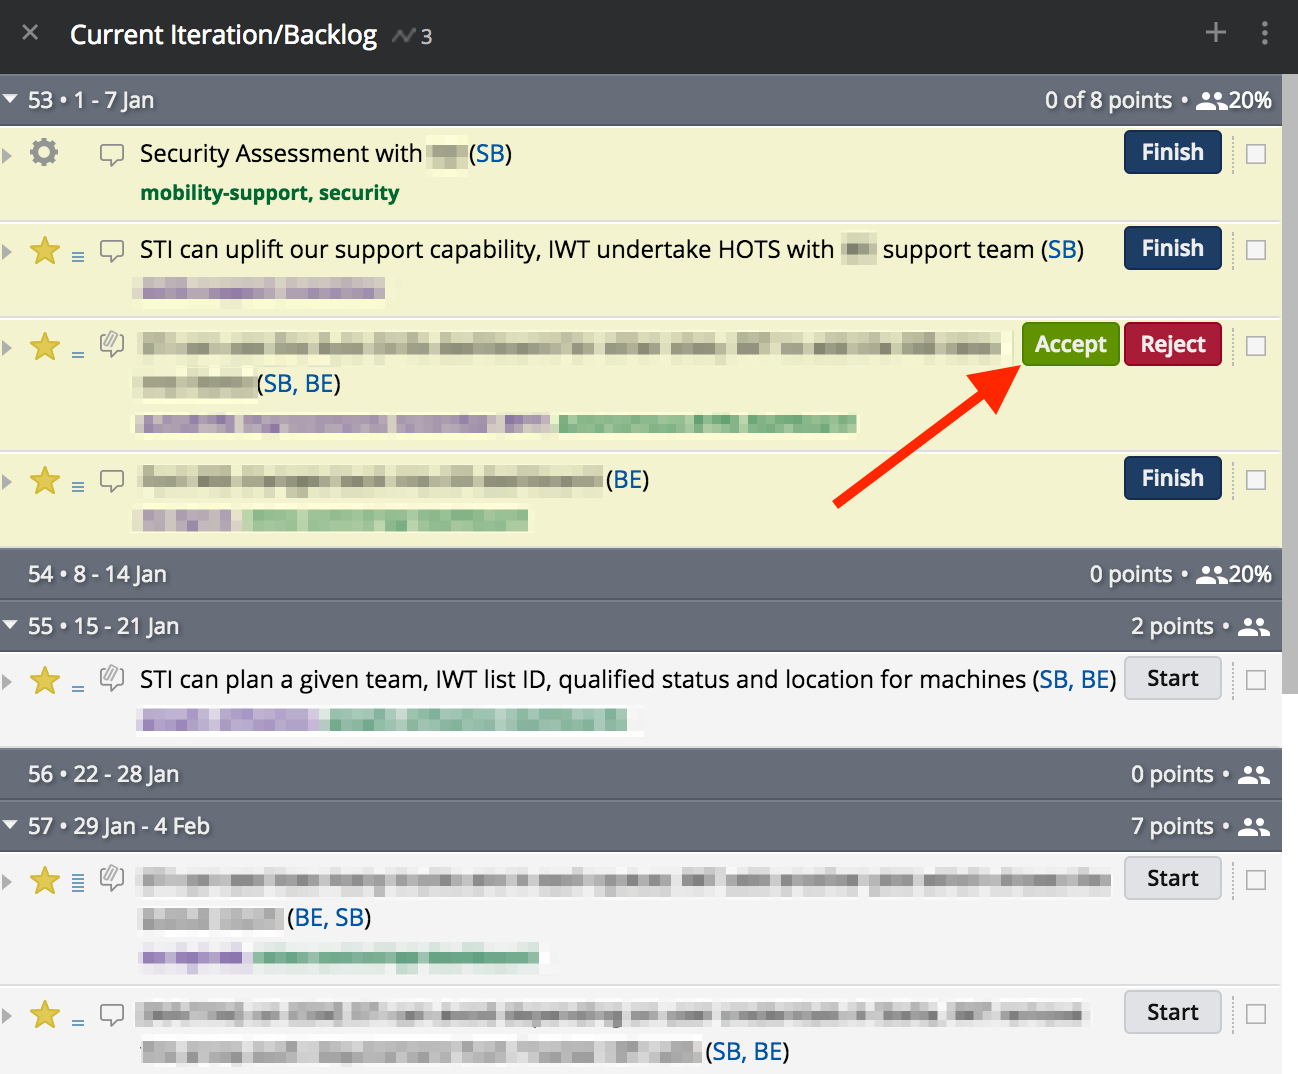Open attachment comment icon on STI plan story
1298x1074 pixels.
112,680
